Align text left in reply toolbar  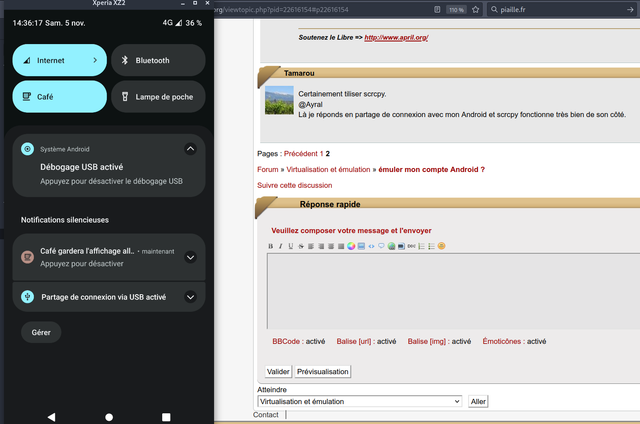pos(311,246)
